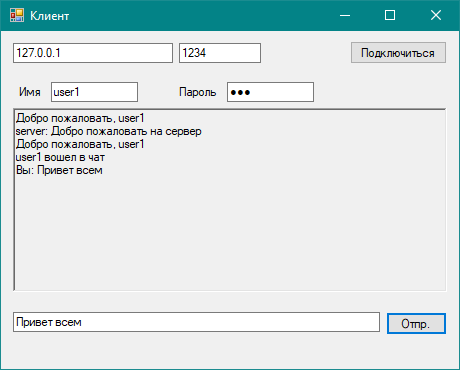Select the 'Вы: Привет всем' chat line
The image size is (460, 370).
[x=59, y=170]
